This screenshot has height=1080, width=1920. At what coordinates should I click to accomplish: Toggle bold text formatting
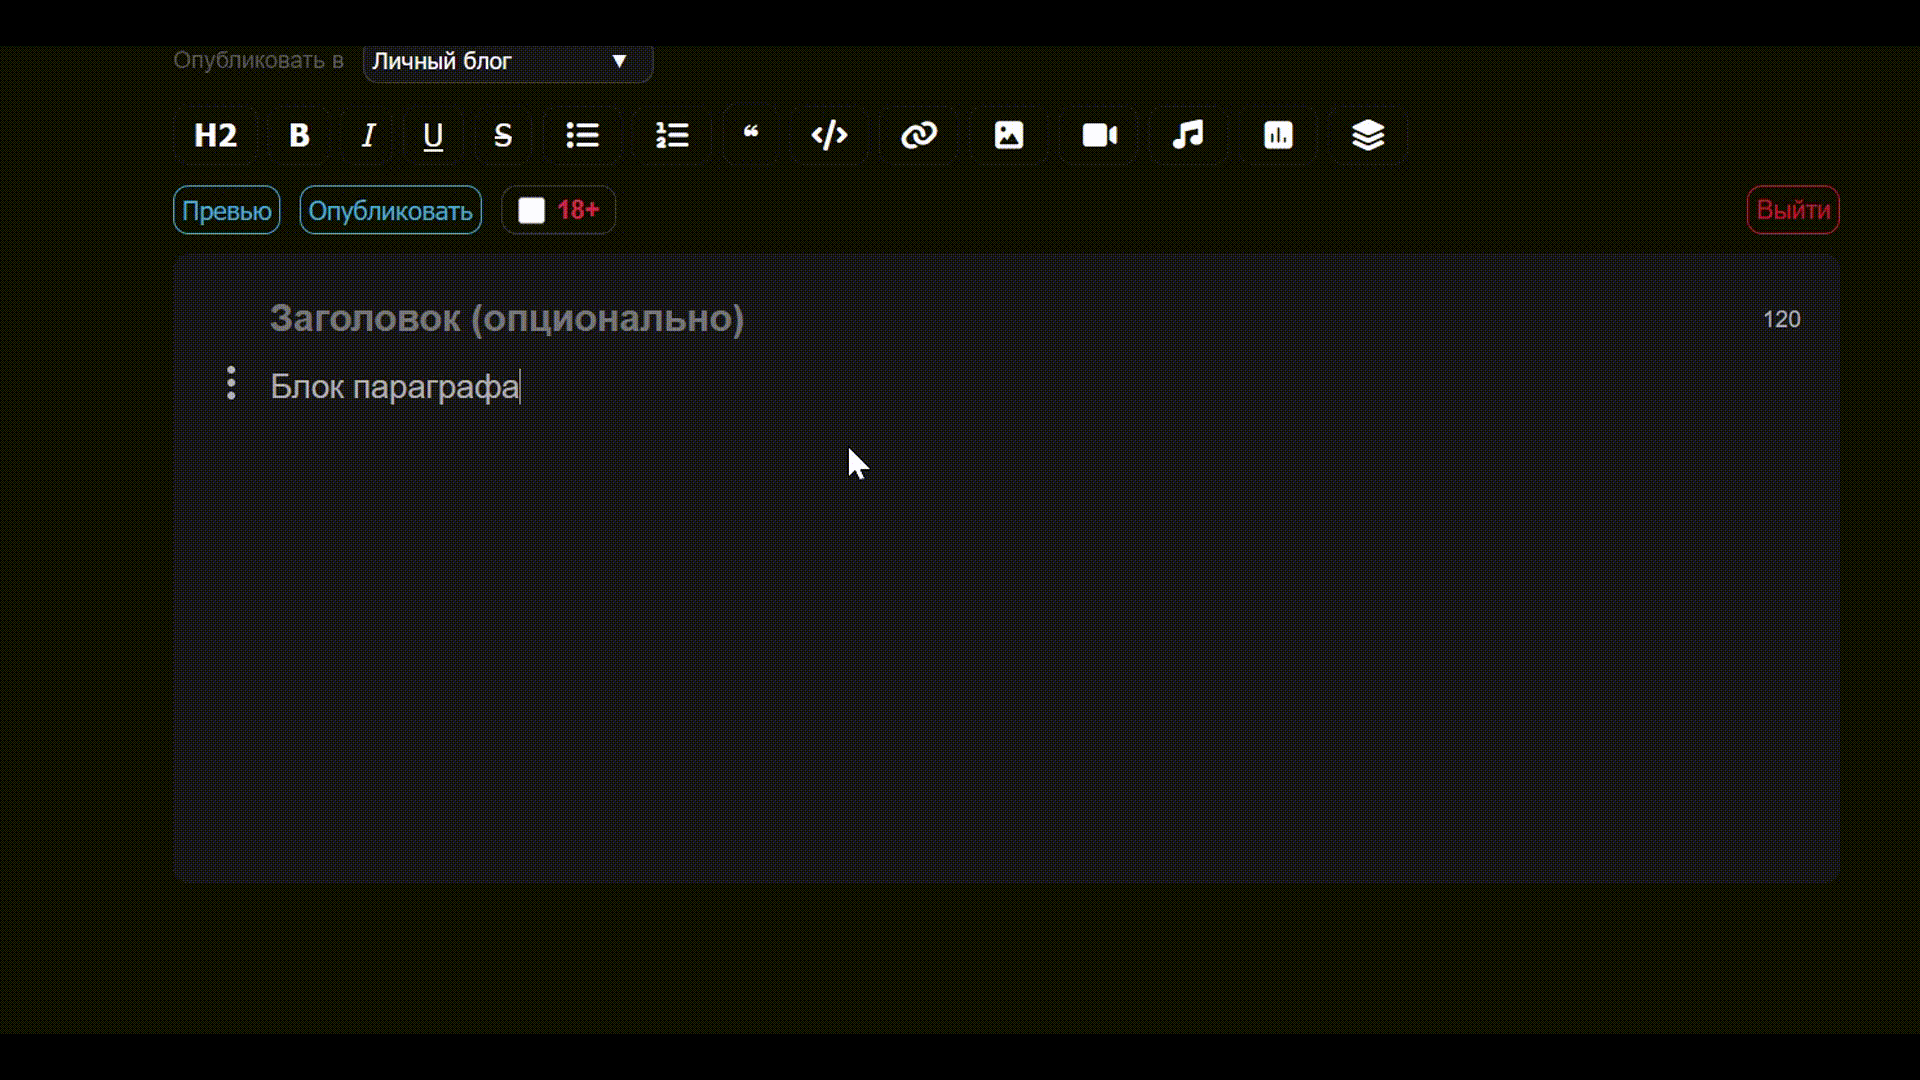point(299,136)
